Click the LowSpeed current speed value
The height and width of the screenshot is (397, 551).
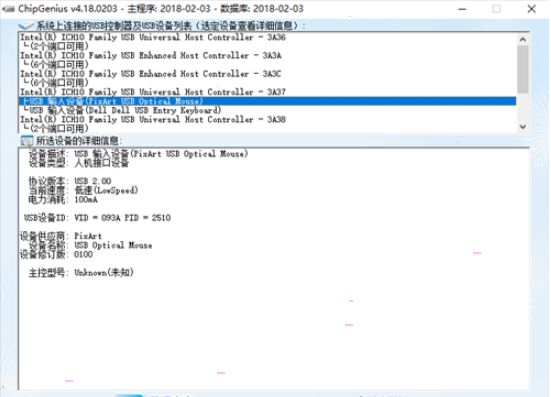[106, 190]
